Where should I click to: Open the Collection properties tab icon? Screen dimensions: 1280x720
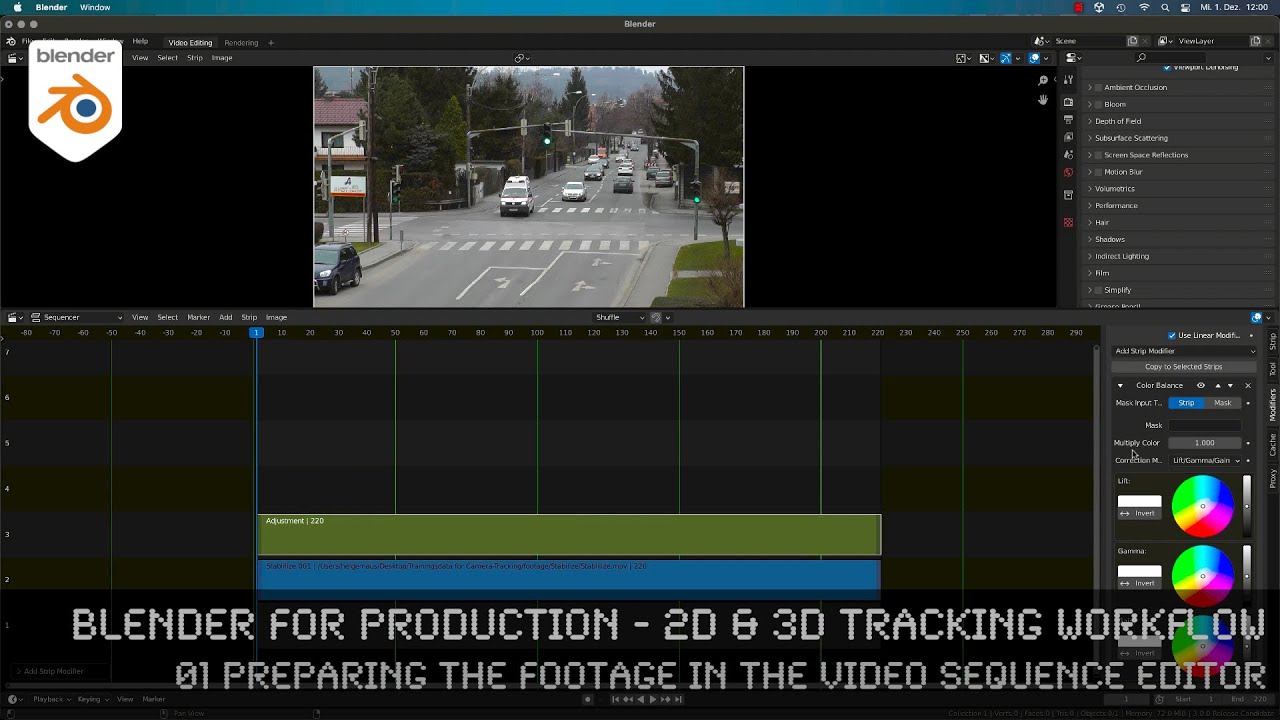1068,195
